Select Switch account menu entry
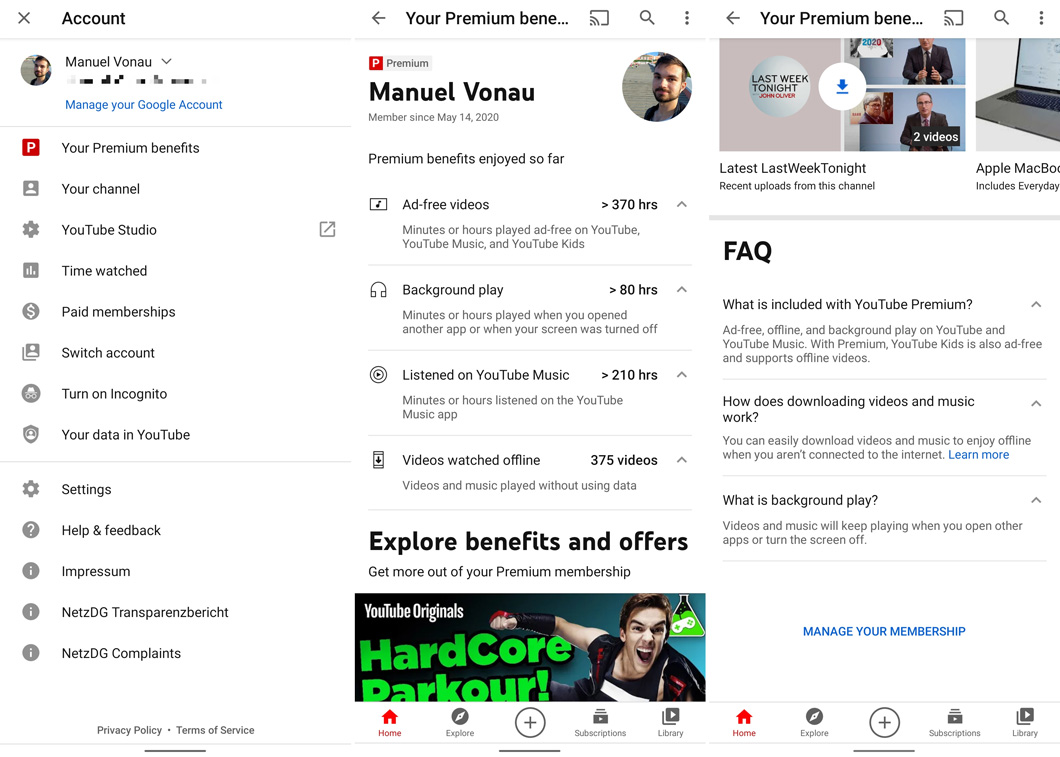Image resolution: width=1060 pixels, height=757 pixels. [175, 353]
